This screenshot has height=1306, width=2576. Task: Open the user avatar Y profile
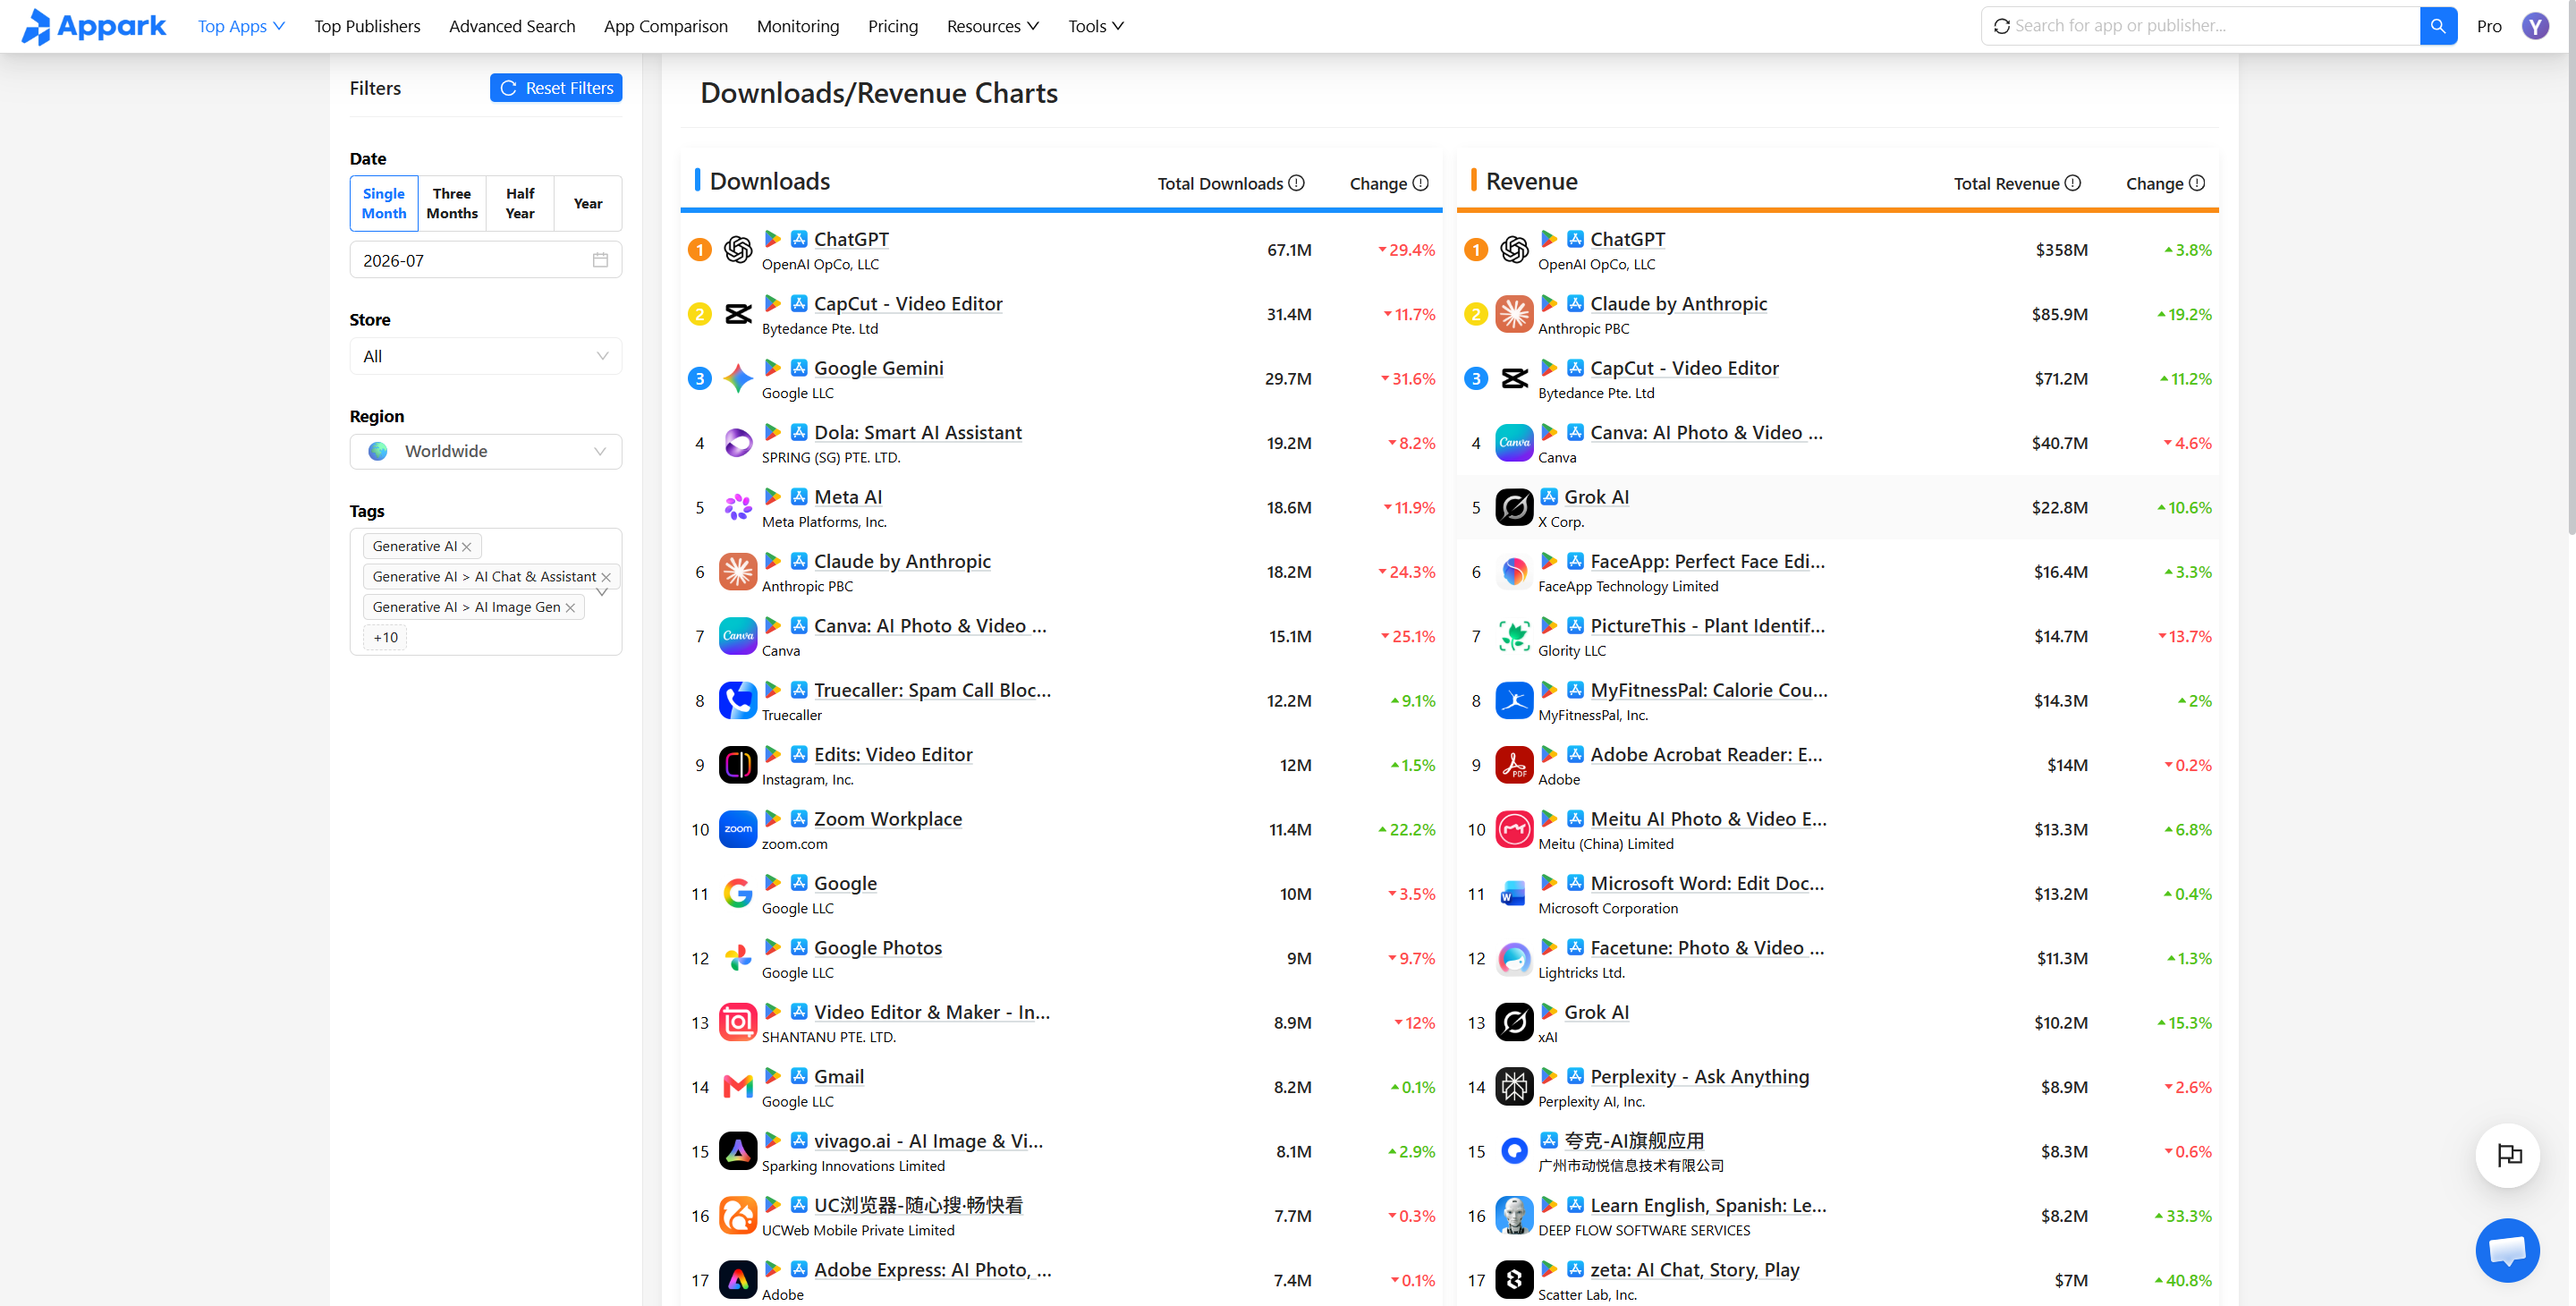(x=2534, y=26)
